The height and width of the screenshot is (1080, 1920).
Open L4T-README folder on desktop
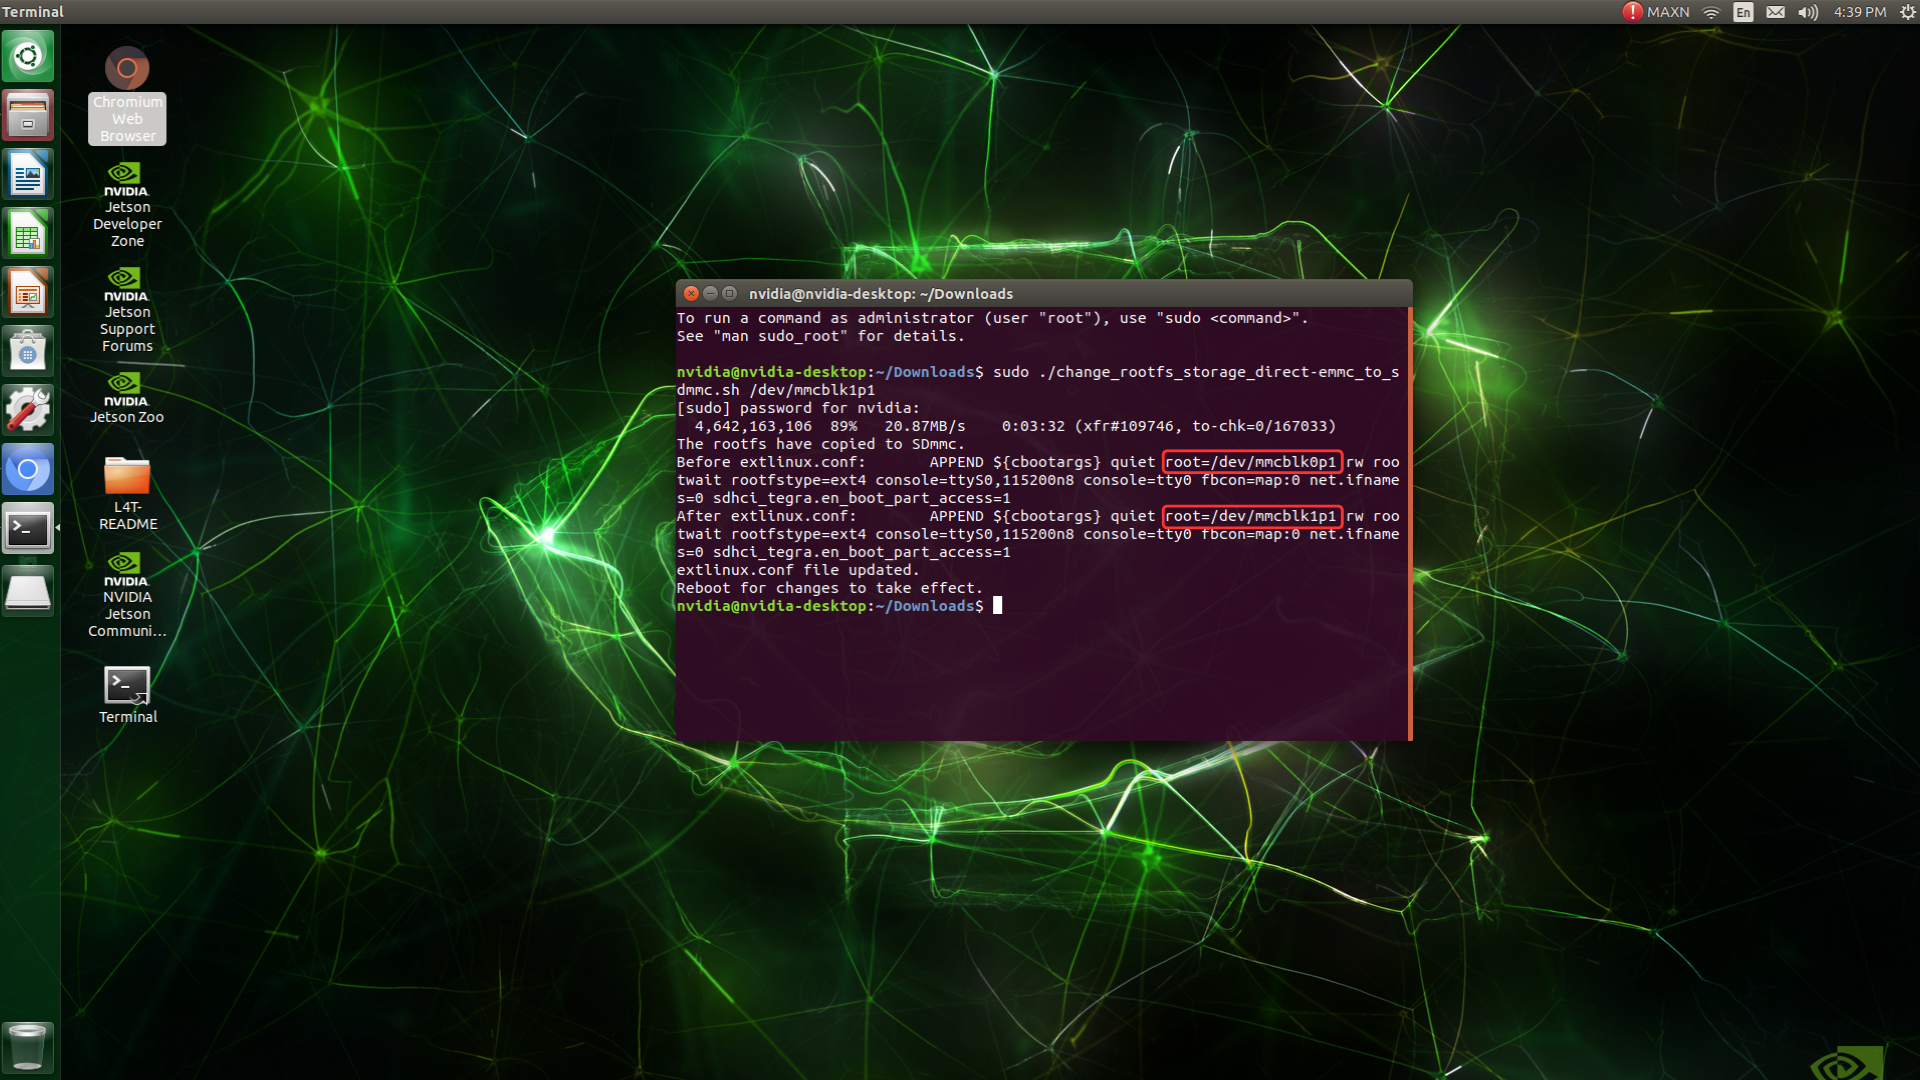tap(127, 477)
